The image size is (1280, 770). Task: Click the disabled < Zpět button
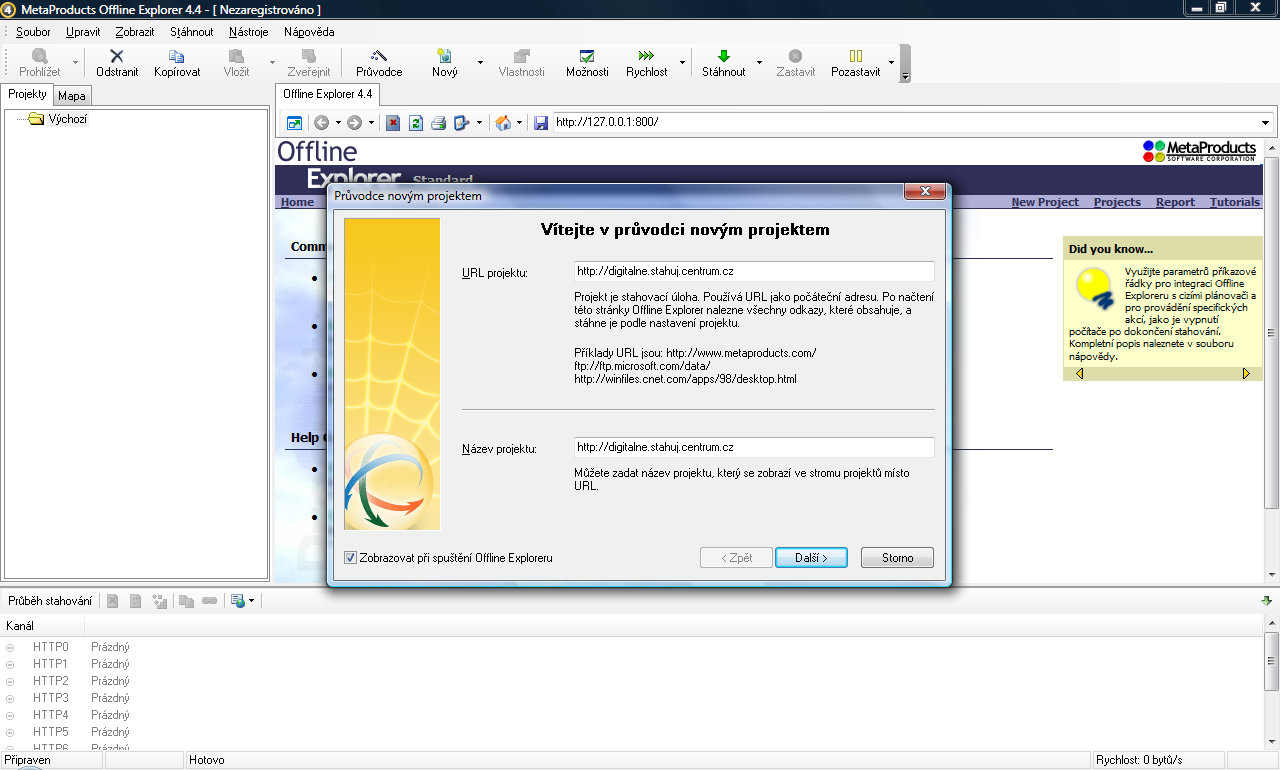[x=736, y=558]
